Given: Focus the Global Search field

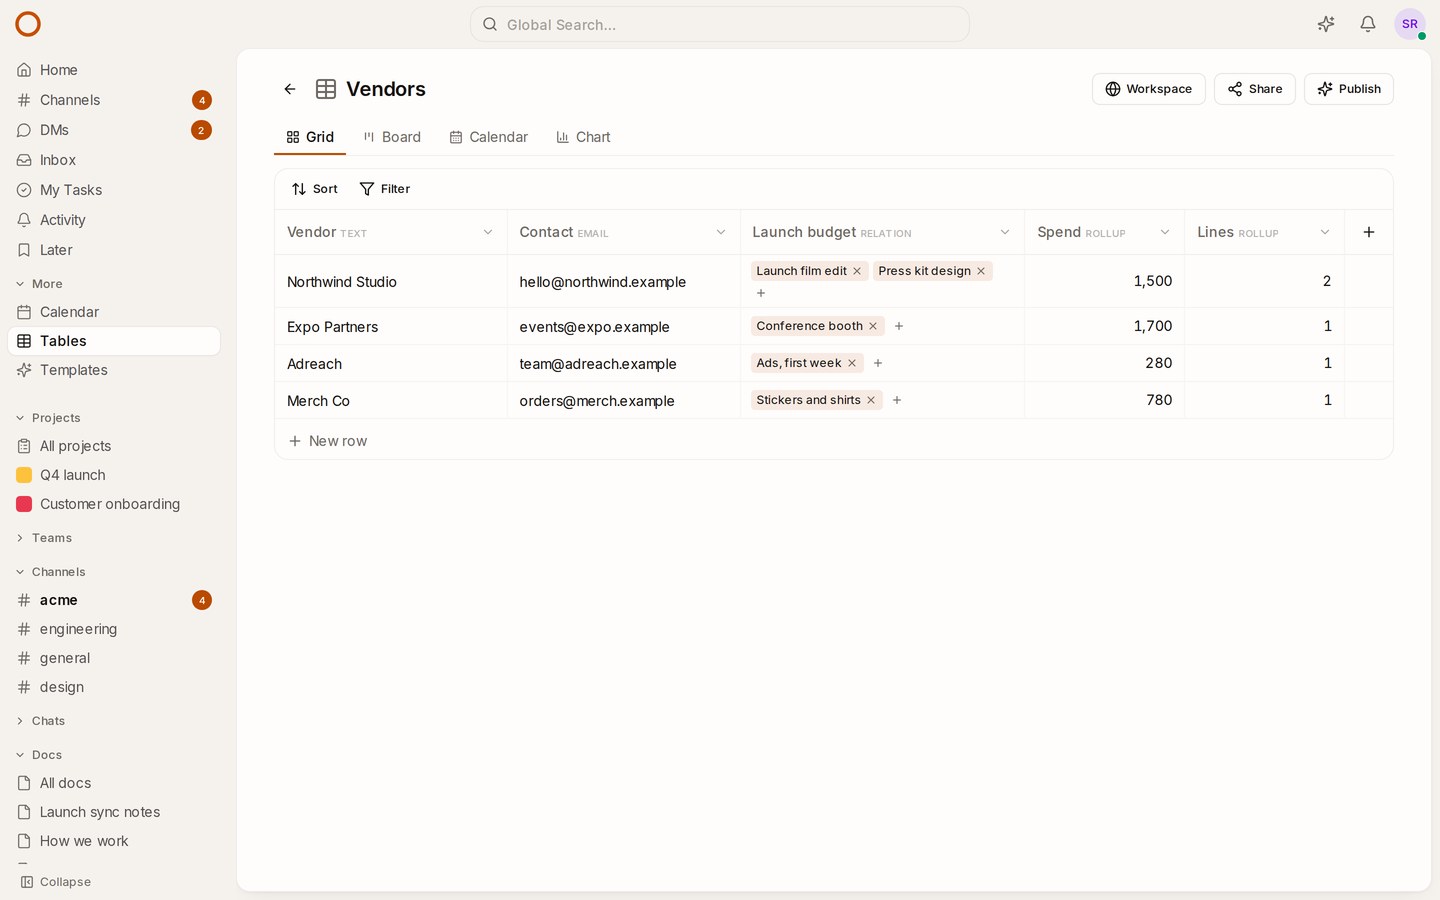Looking at the screenshot, I should tap(720, 24).
